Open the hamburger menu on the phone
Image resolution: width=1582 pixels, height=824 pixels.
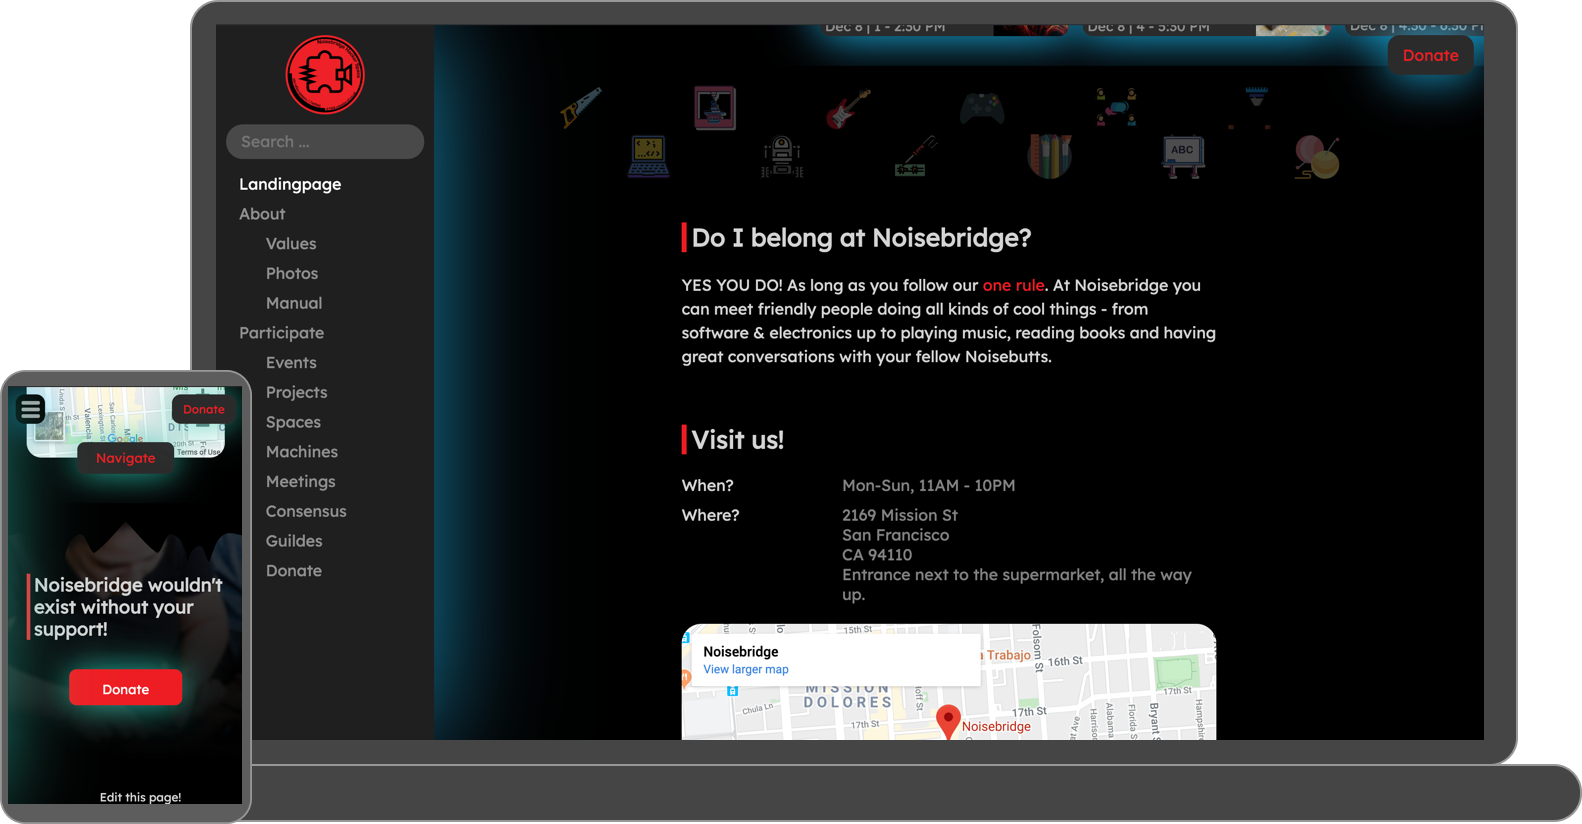click(x=30, y=409)
